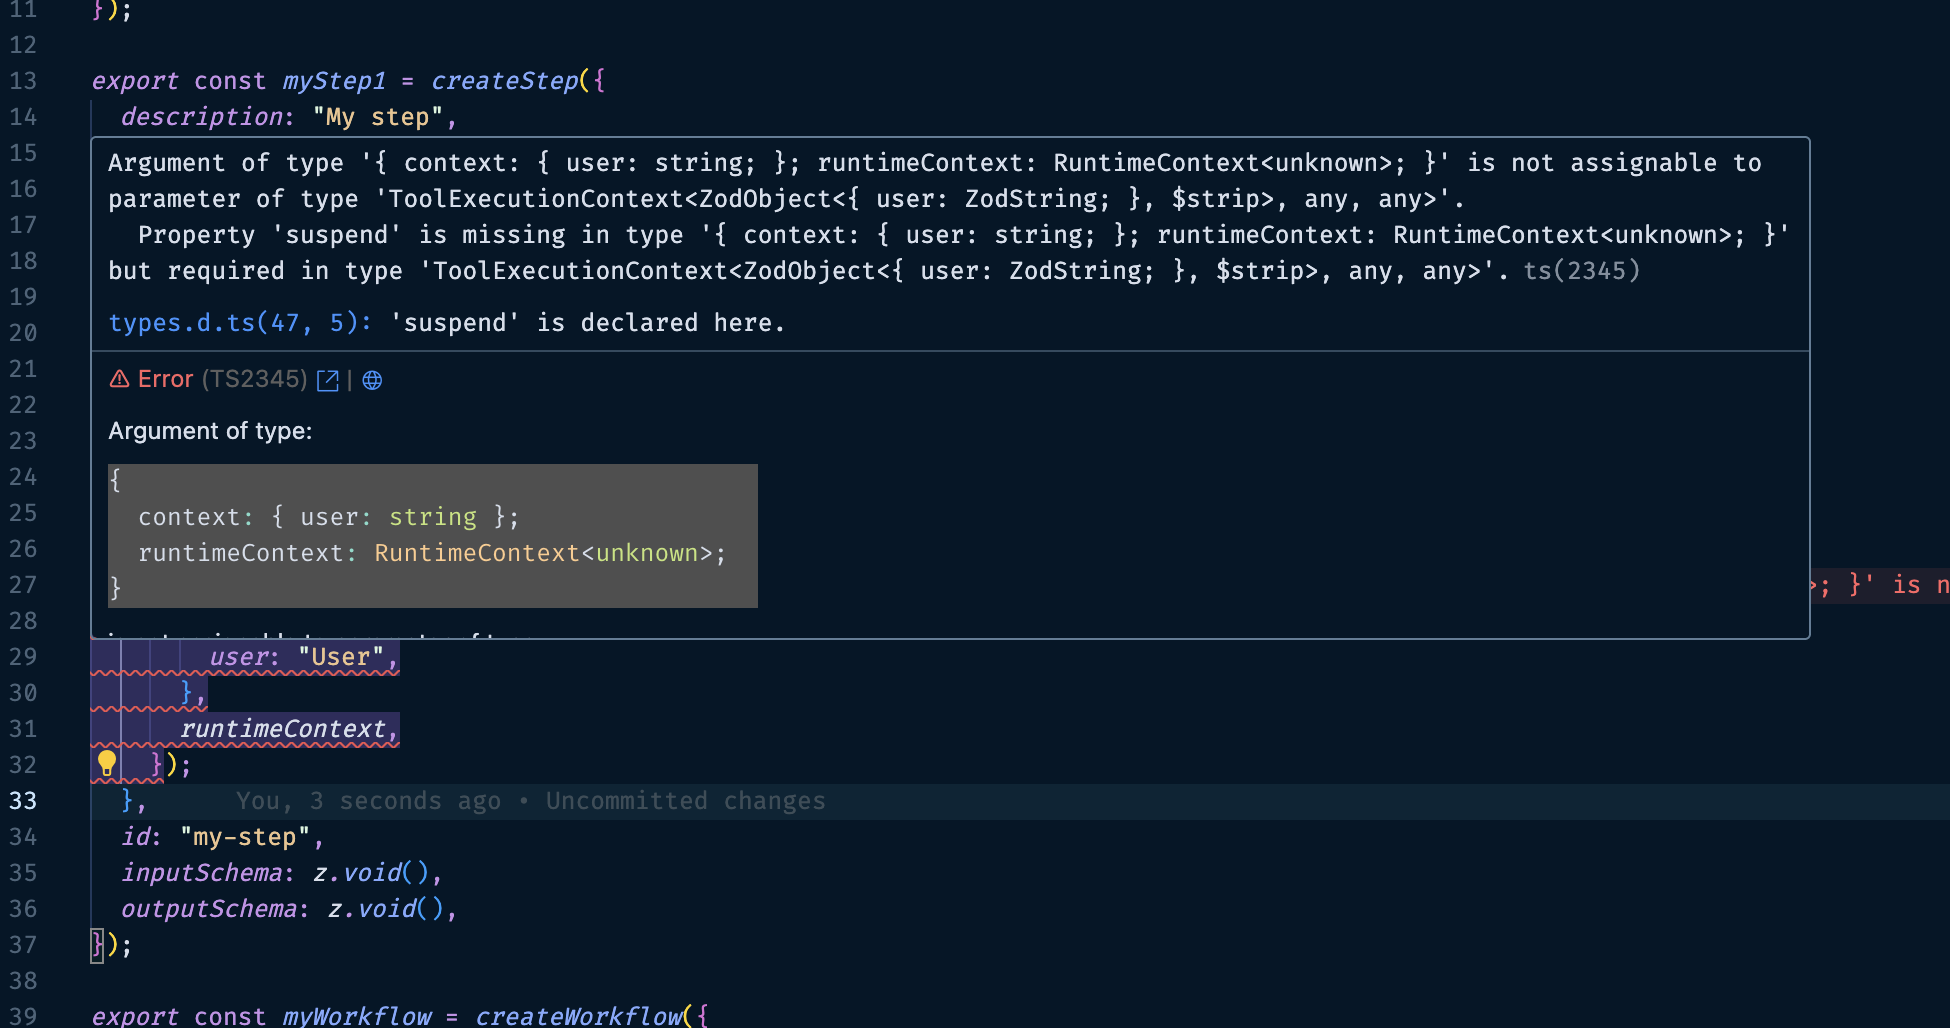Click line number 37 in the gutter

[x=23, y=945]
